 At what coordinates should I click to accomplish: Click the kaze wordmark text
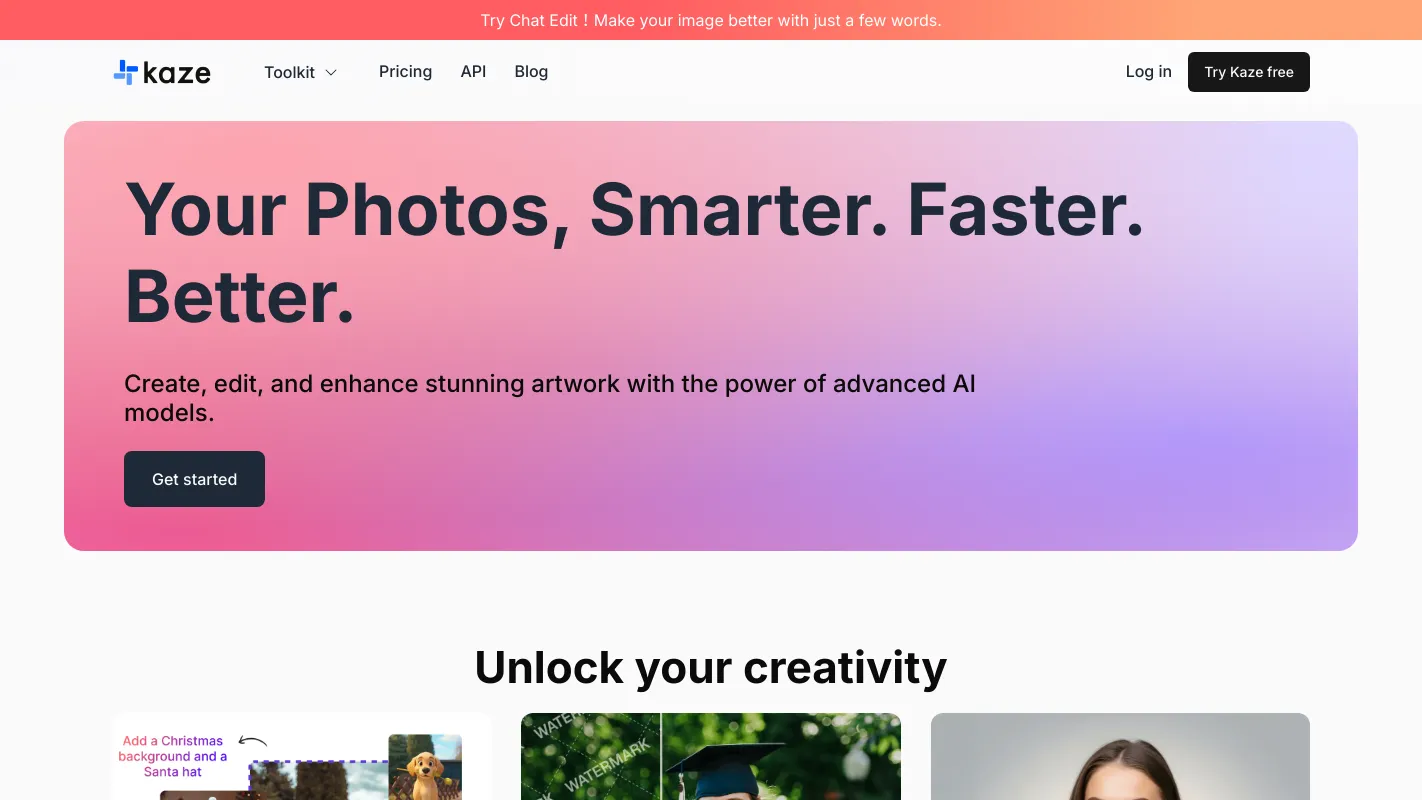point(177,72)
